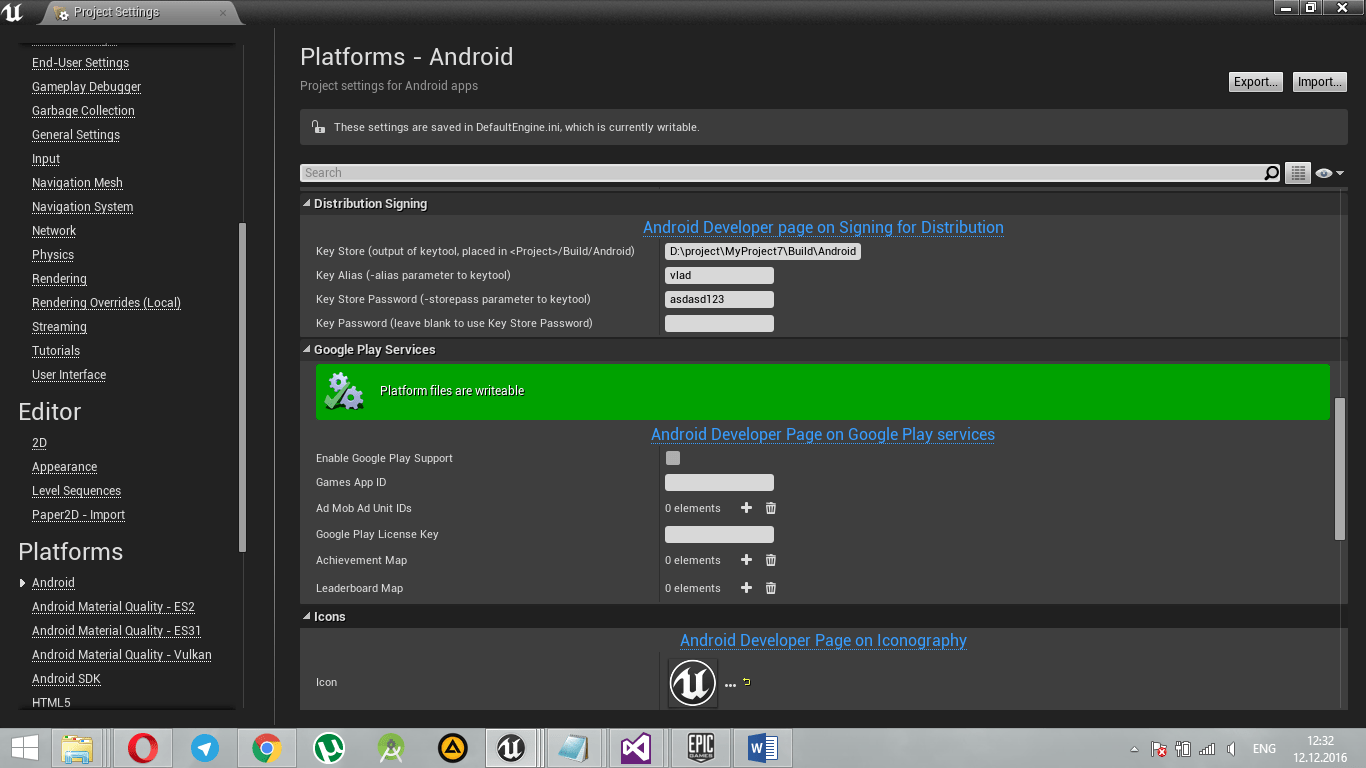Open Rendering settings in the sidebar
1366x768 pixels.
(59, 279)
